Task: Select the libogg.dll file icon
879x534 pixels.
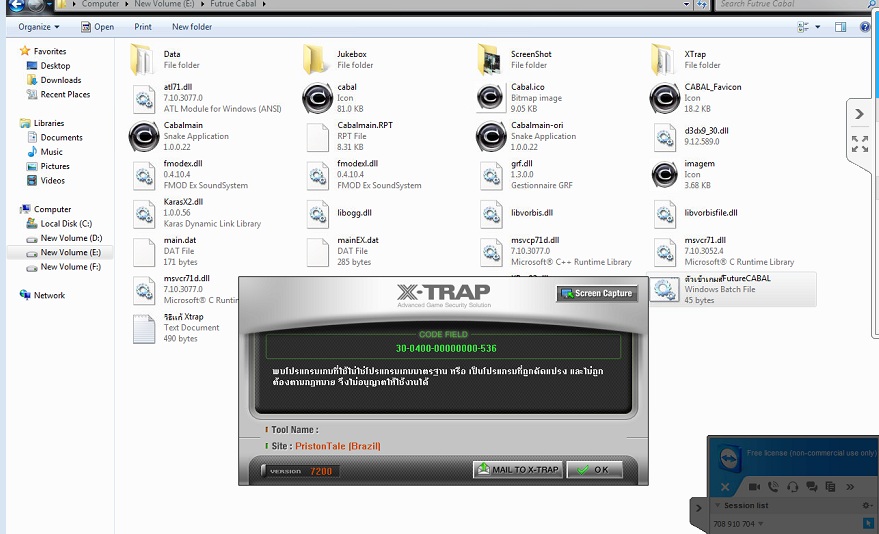Action: coord(318,213)
